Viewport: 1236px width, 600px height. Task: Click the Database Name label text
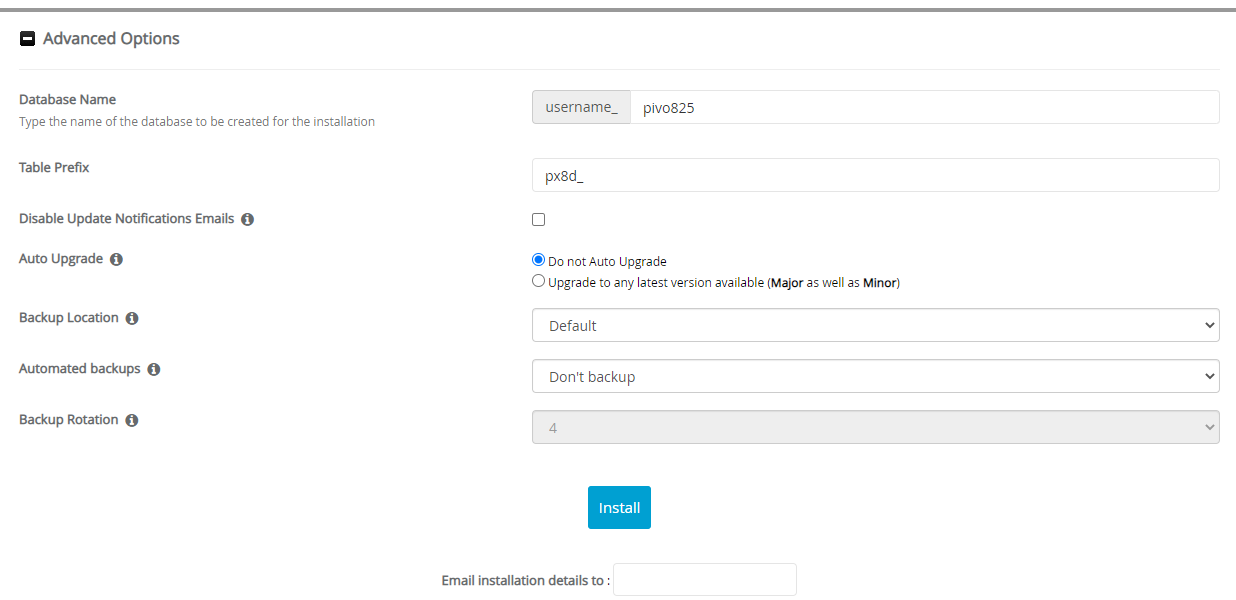click(x=67, y=100)
